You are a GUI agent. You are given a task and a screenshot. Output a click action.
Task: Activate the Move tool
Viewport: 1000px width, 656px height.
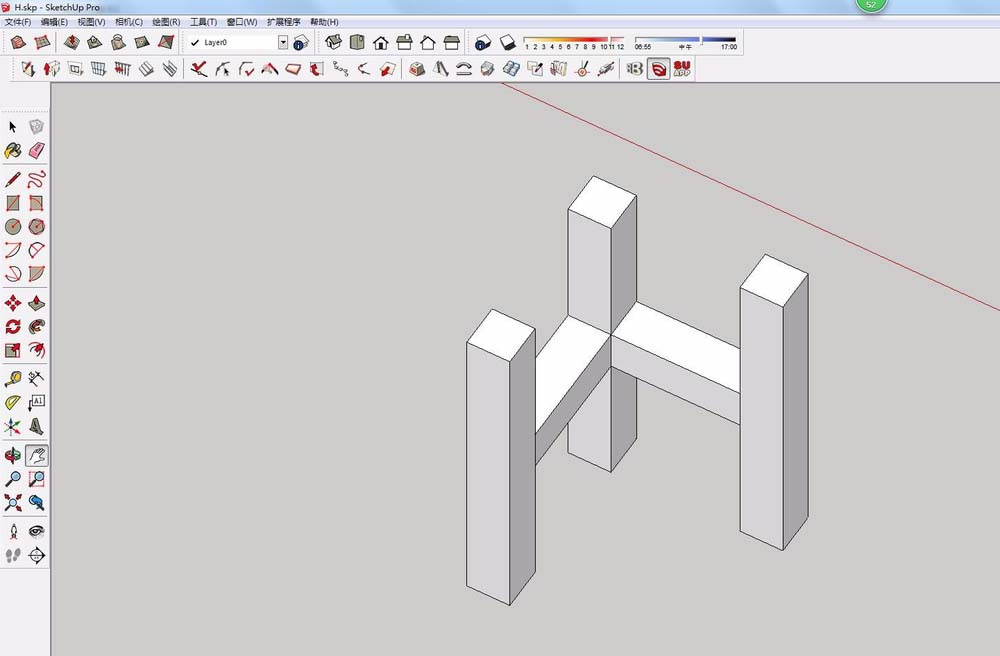[x=13, y=302]
